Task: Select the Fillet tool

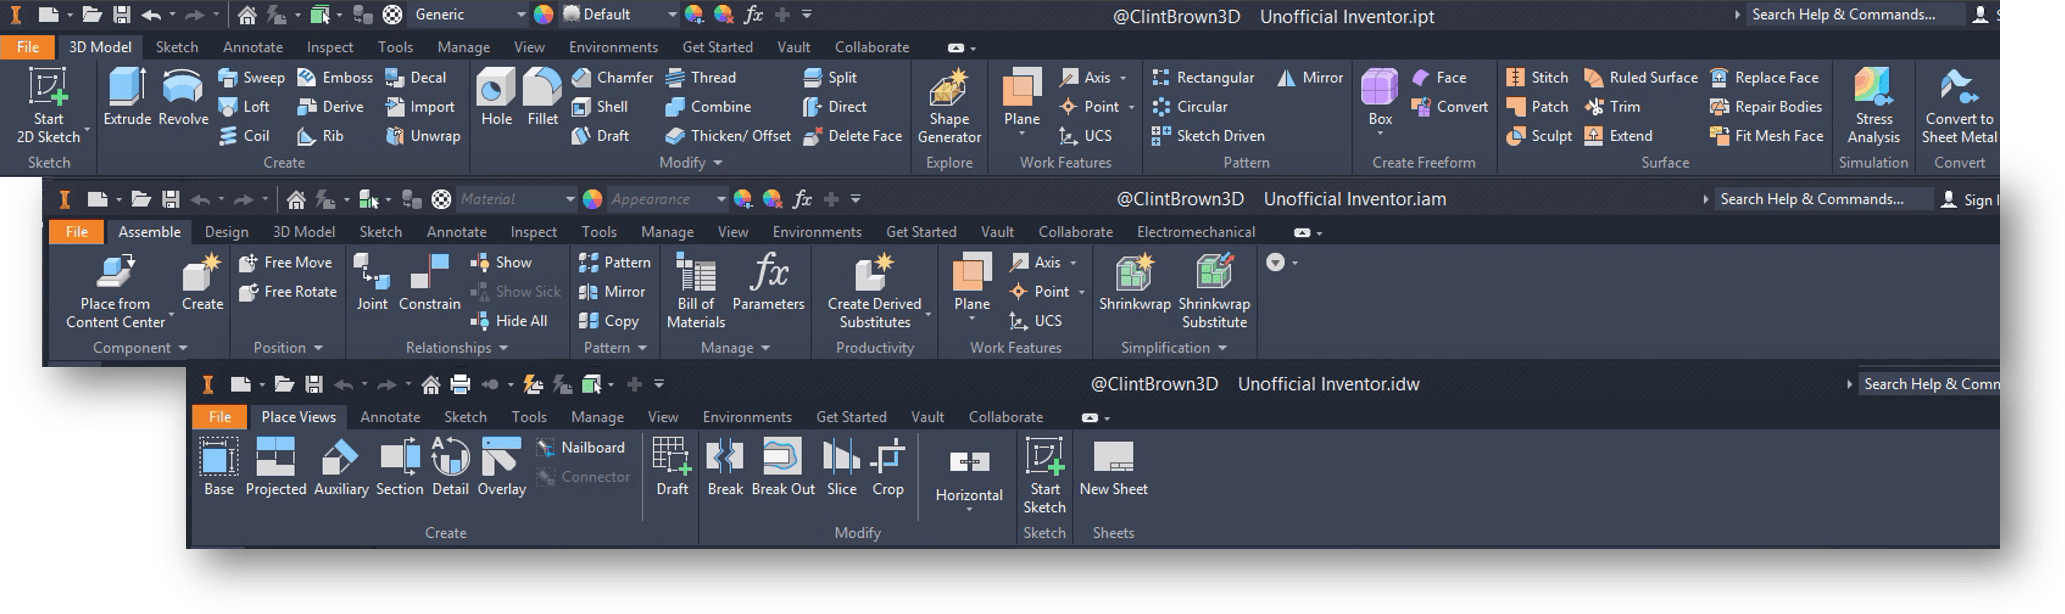Action: click(x=542, y=97)
